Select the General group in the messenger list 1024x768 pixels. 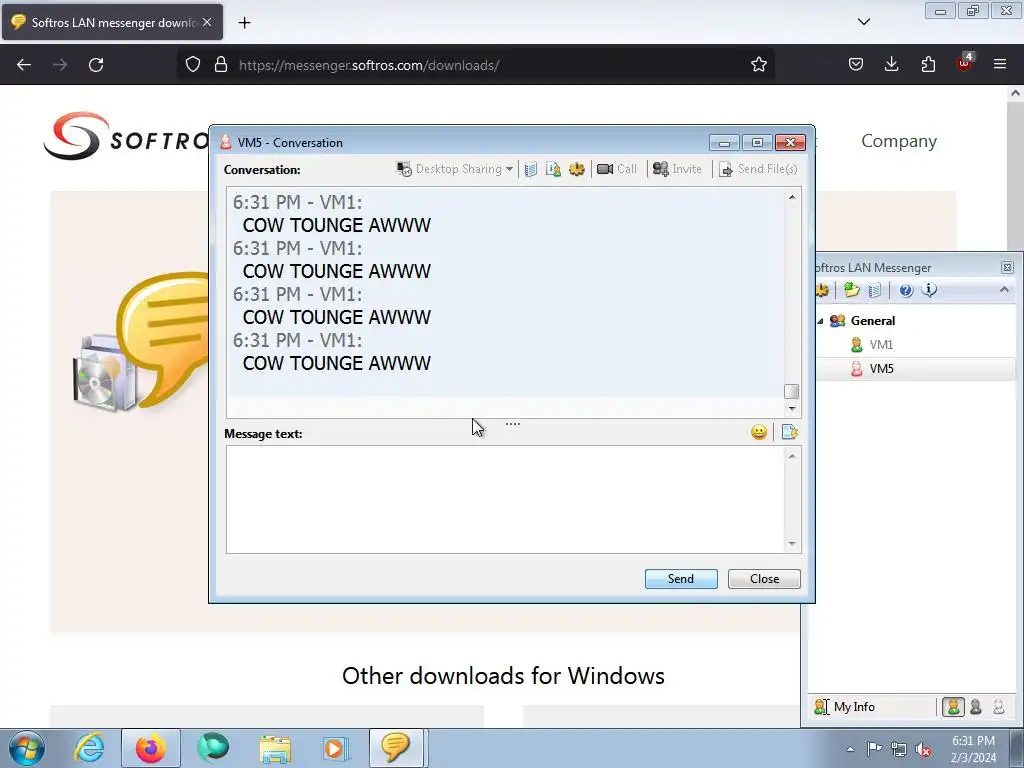click(x=872, y=321)
